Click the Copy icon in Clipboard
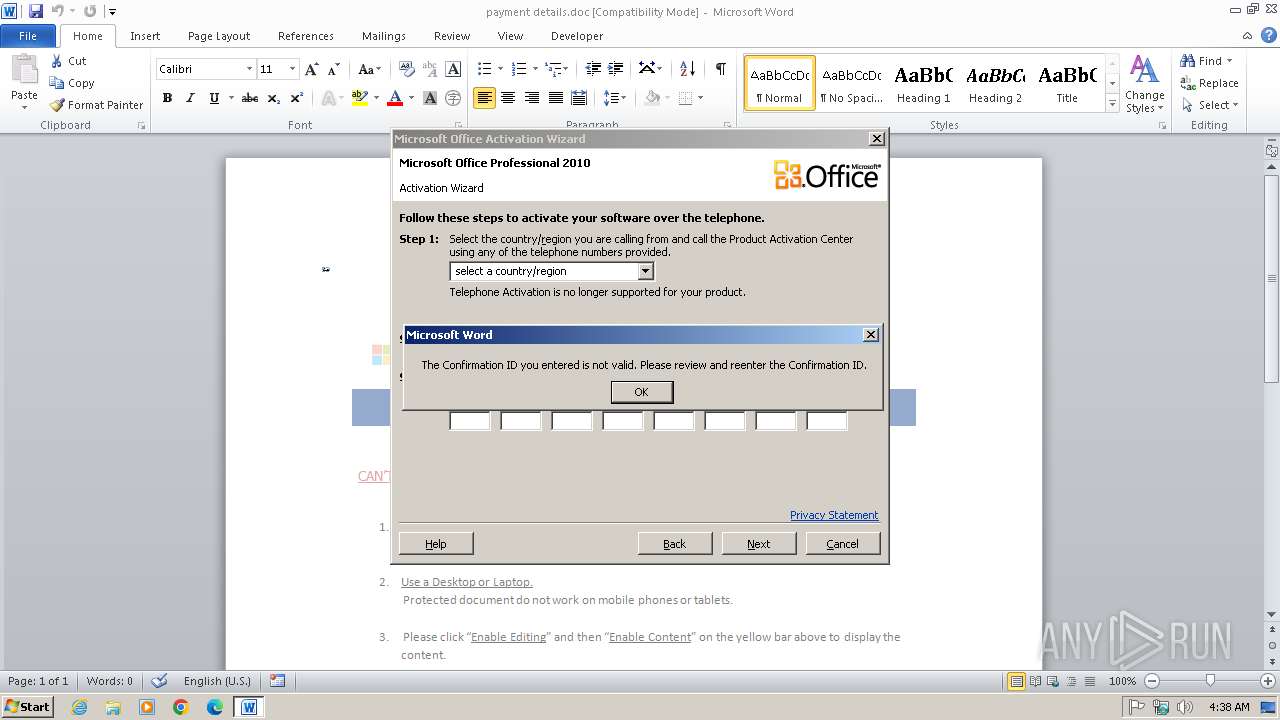 57,83
